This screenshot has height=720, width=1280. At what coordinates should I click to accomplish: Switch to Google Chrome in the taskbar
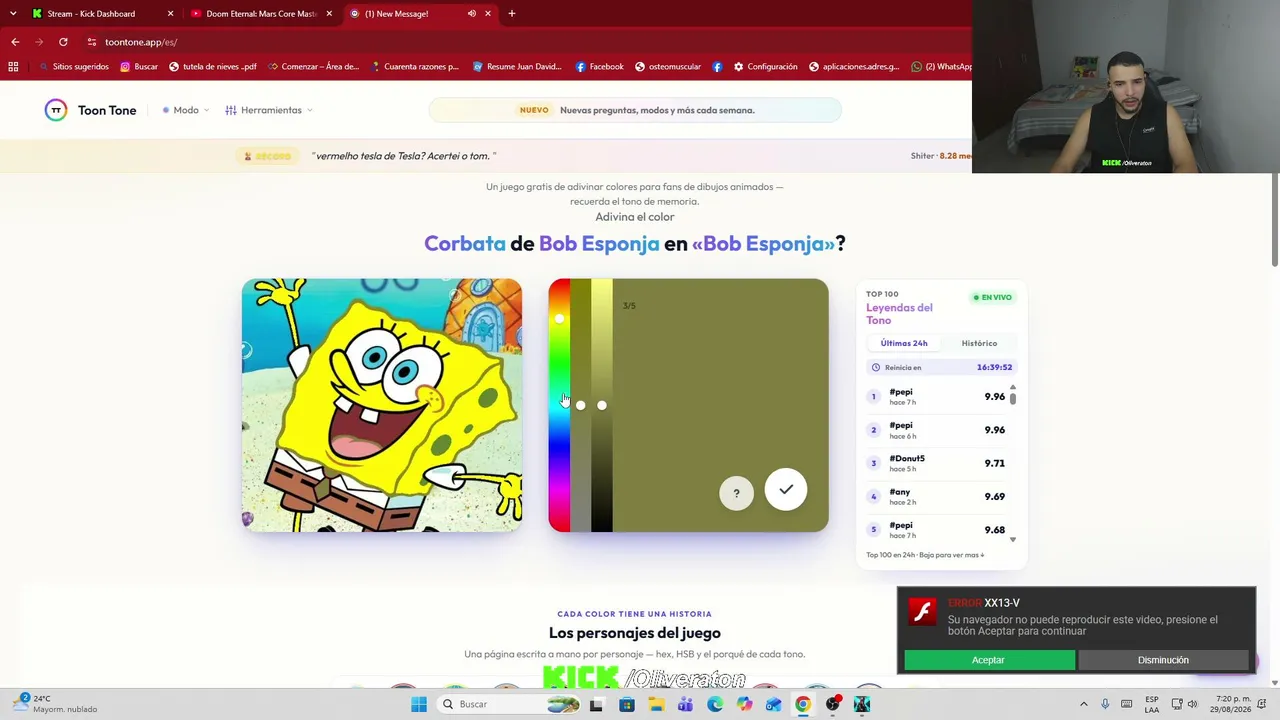803,704
